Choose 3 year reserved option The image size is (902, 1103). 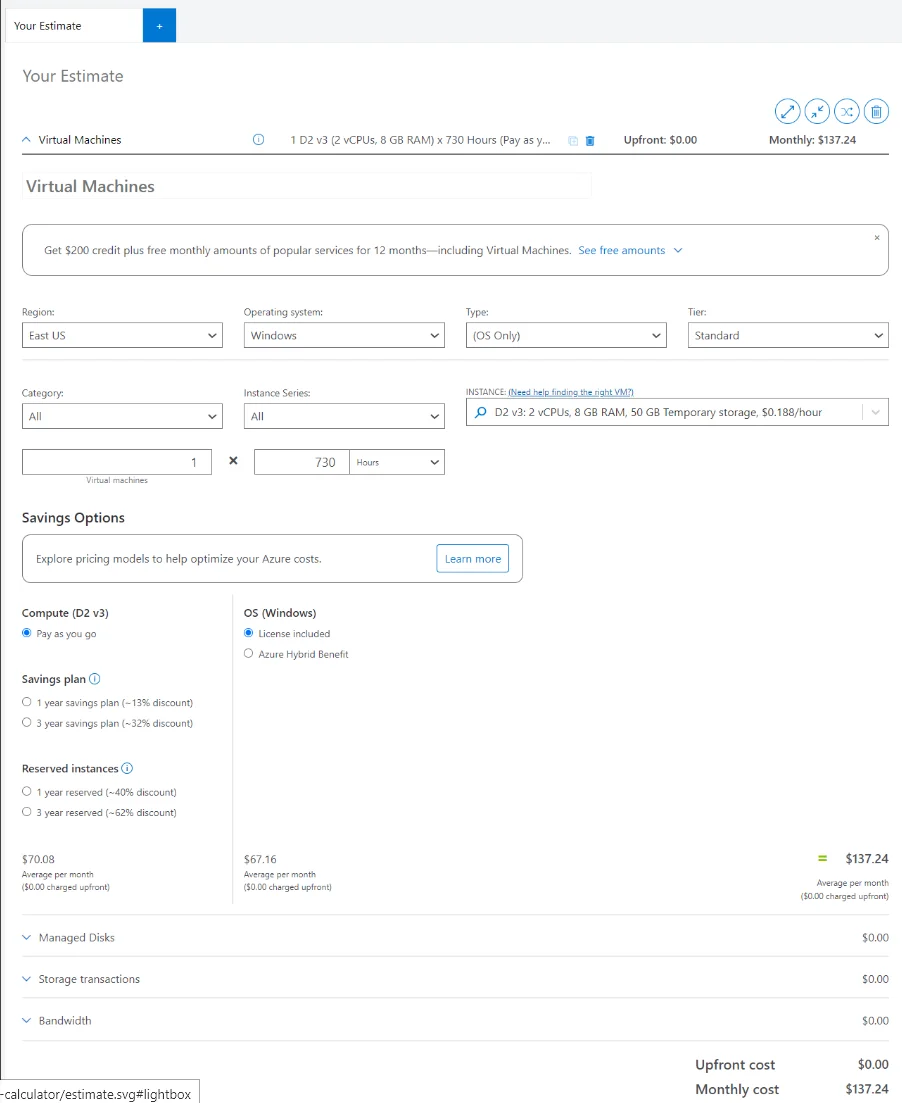click(x=27, y=812)
